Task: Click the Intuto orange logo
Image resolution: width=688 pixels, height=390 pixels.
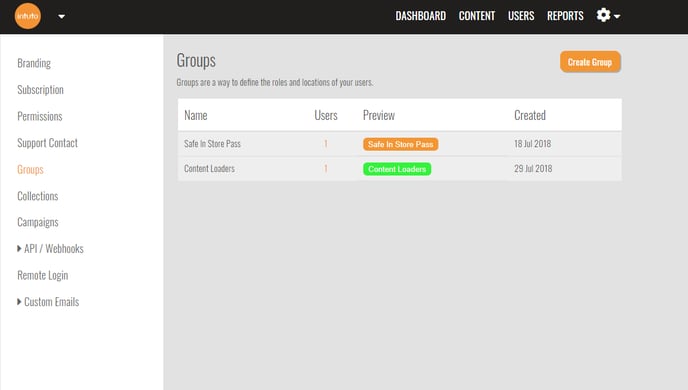Action: tap(28, 16)
